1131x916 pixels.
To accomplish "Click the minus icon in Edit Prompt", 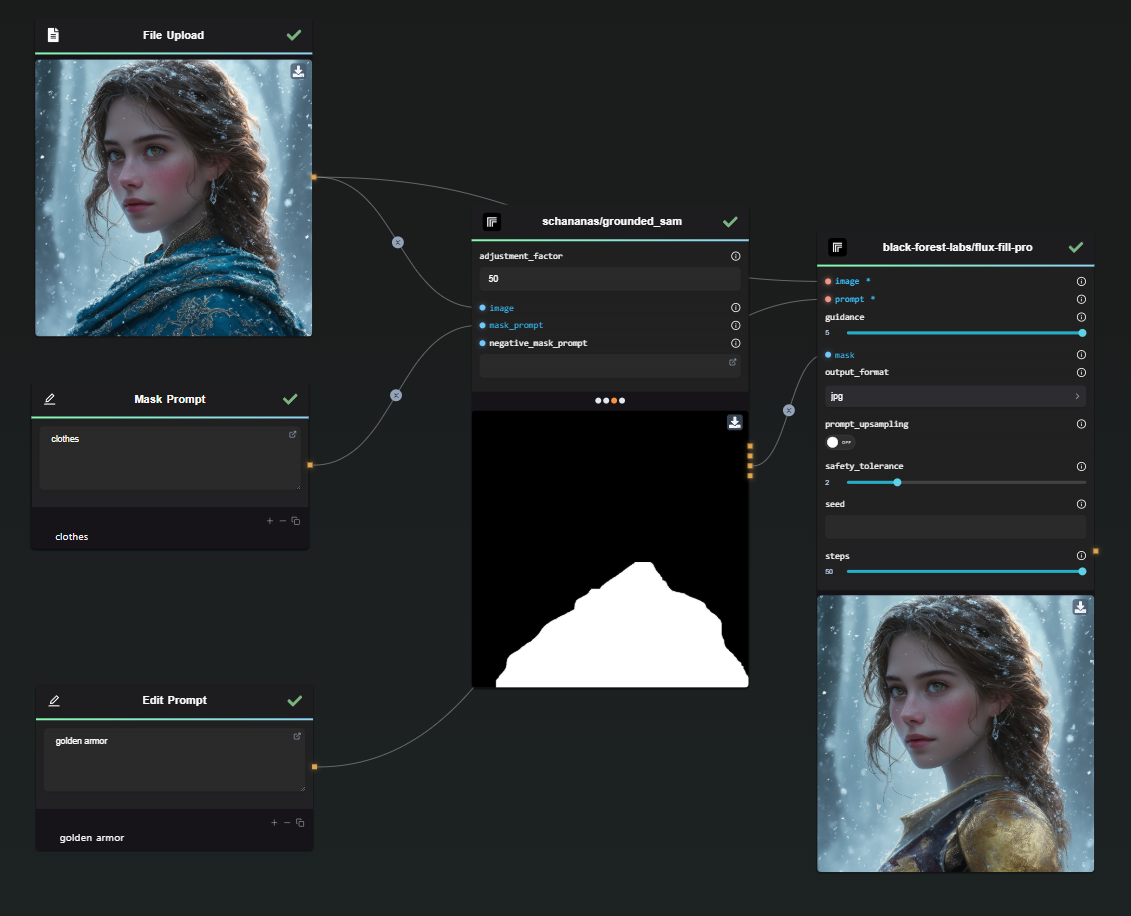I will tap(287, 822).
